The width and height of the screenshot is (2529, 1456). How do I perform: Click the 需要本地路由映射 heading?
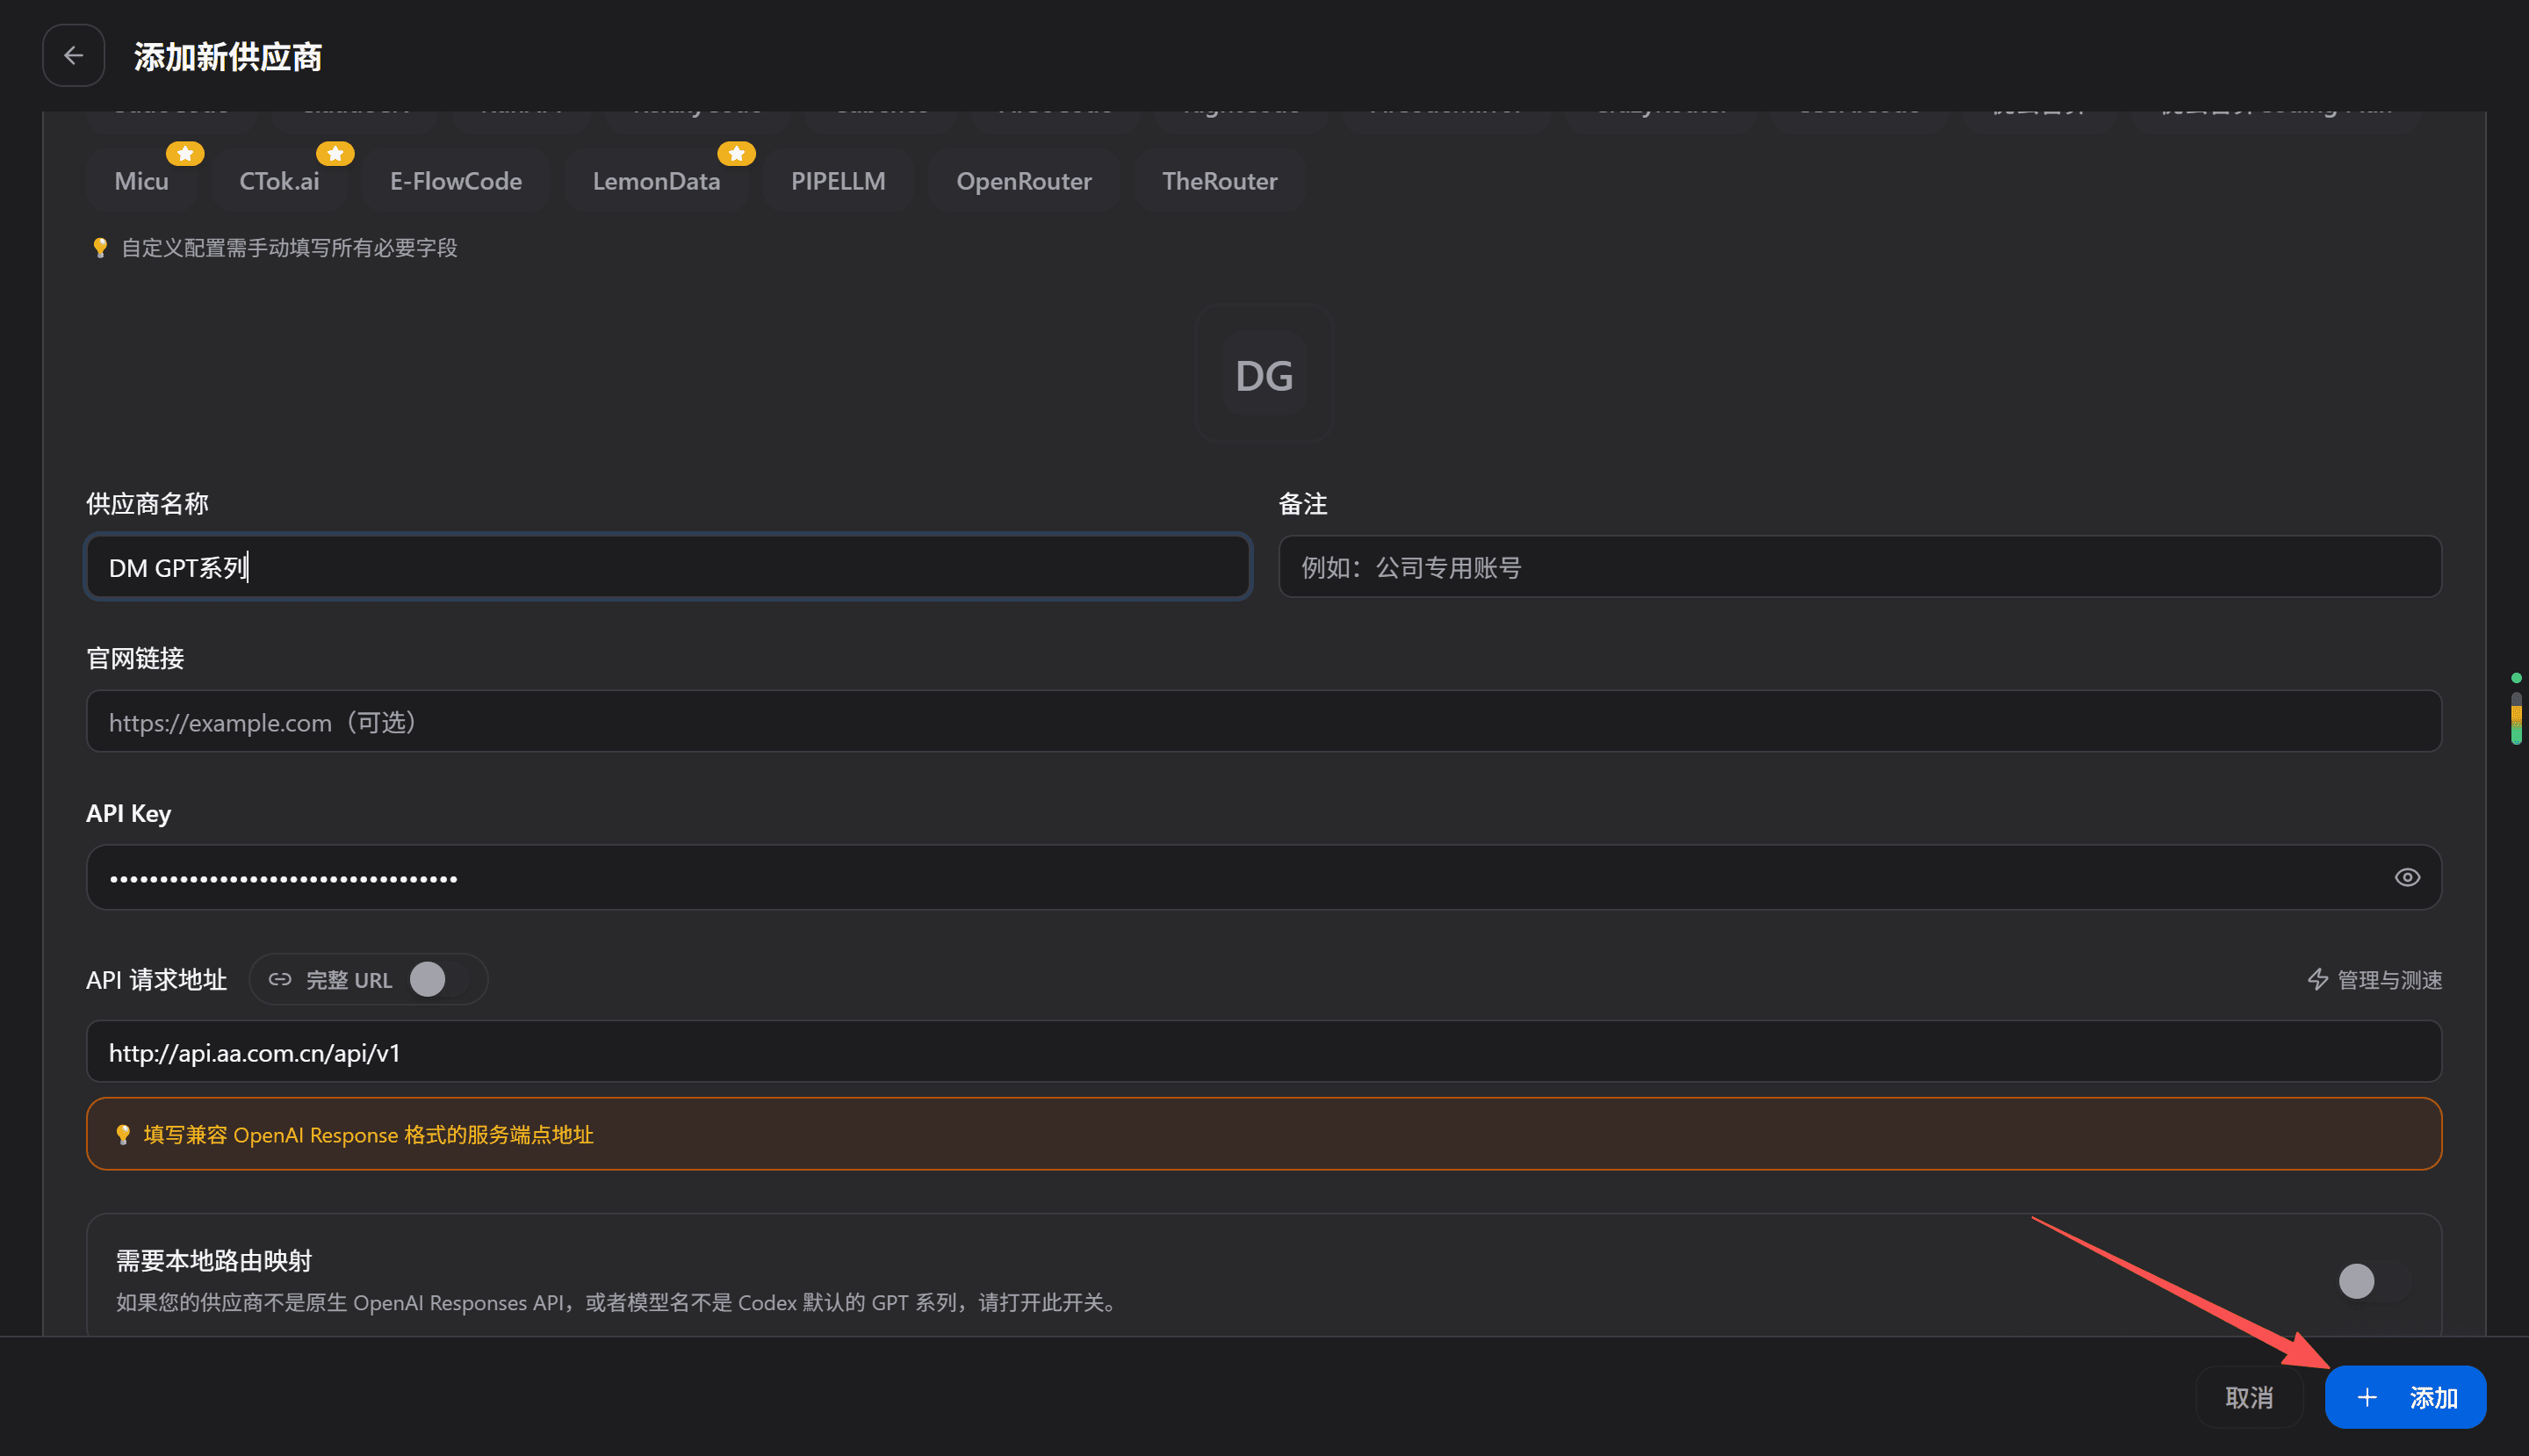coord(214,1260)
